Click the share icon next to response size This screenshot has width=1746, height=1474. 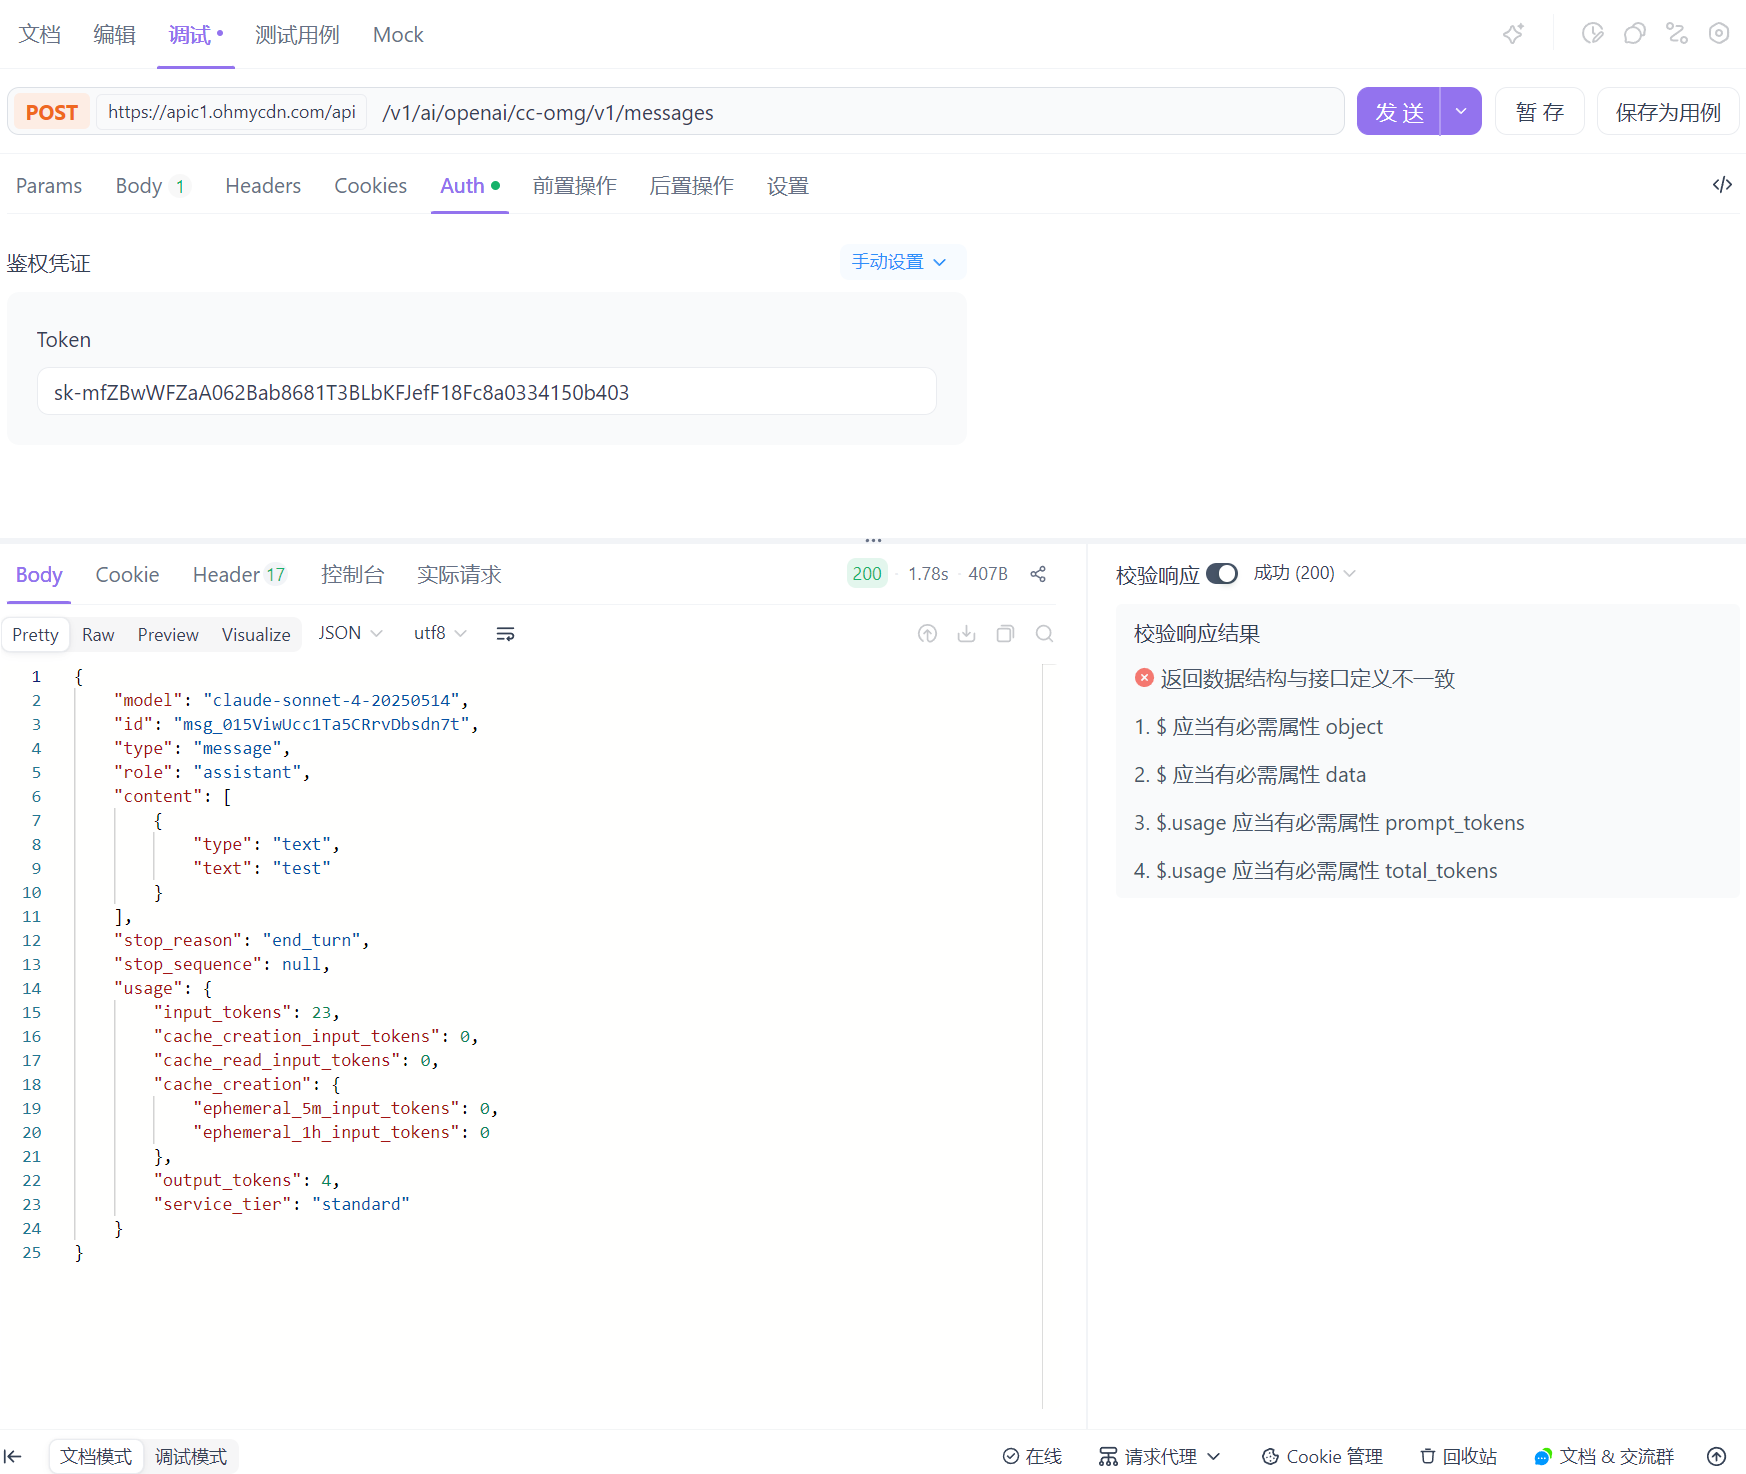(1038, 574)
